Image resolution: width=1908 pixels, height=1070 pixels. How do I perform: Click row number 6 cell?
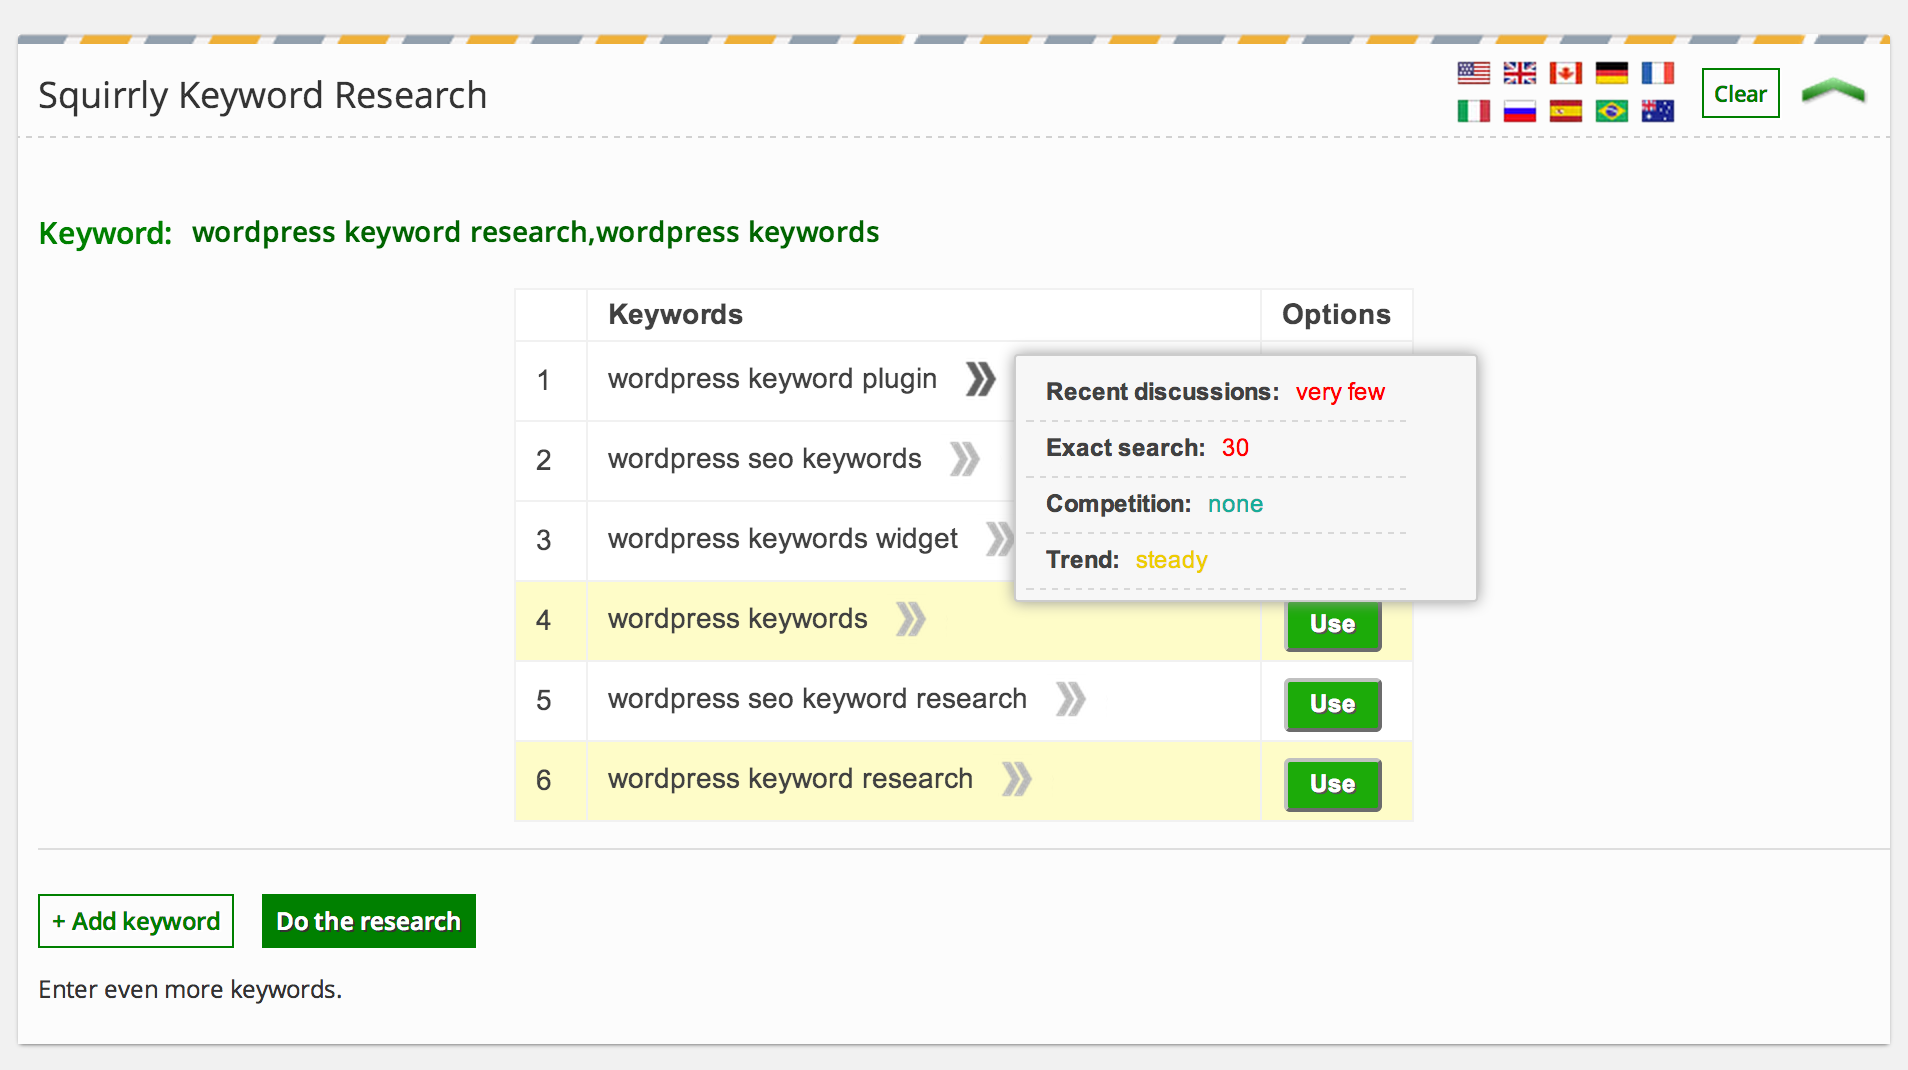coord(550,780)
